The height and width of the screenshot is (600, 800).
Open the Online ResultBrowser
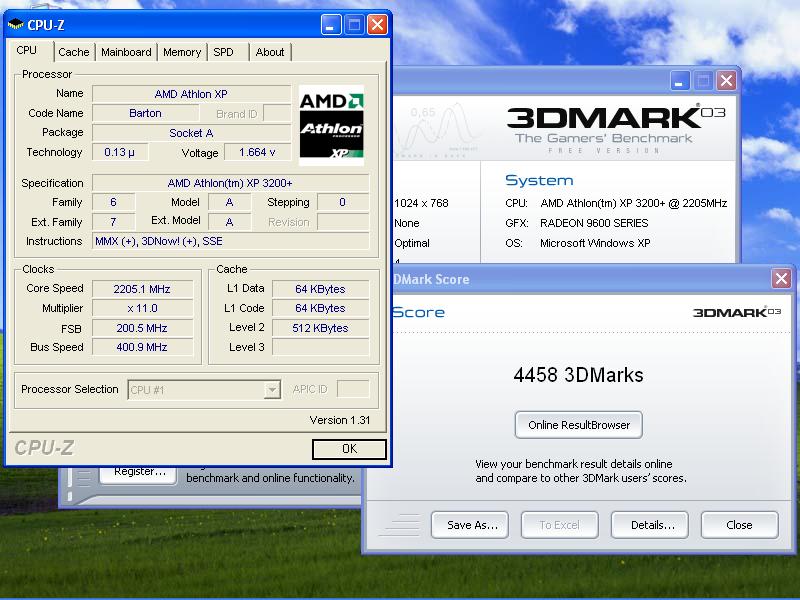tap(579, 425)
